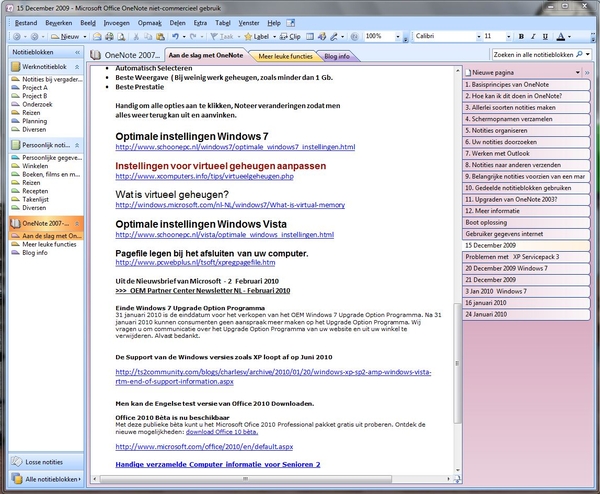Click the Label star icon

(248, 36)
